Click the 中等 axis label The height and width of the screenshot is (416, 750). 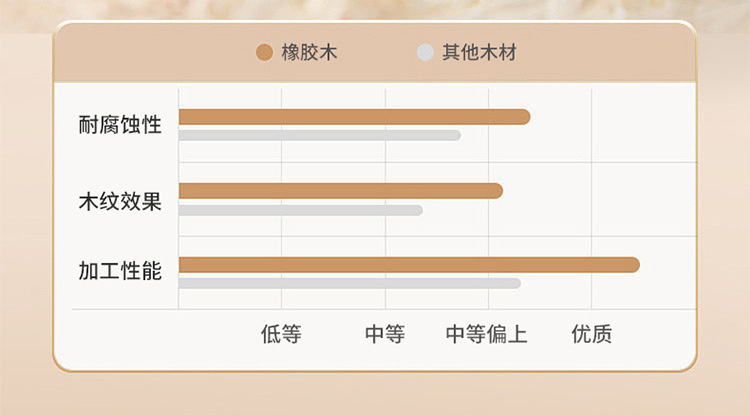pyautogui.click(x=385, y=334)
